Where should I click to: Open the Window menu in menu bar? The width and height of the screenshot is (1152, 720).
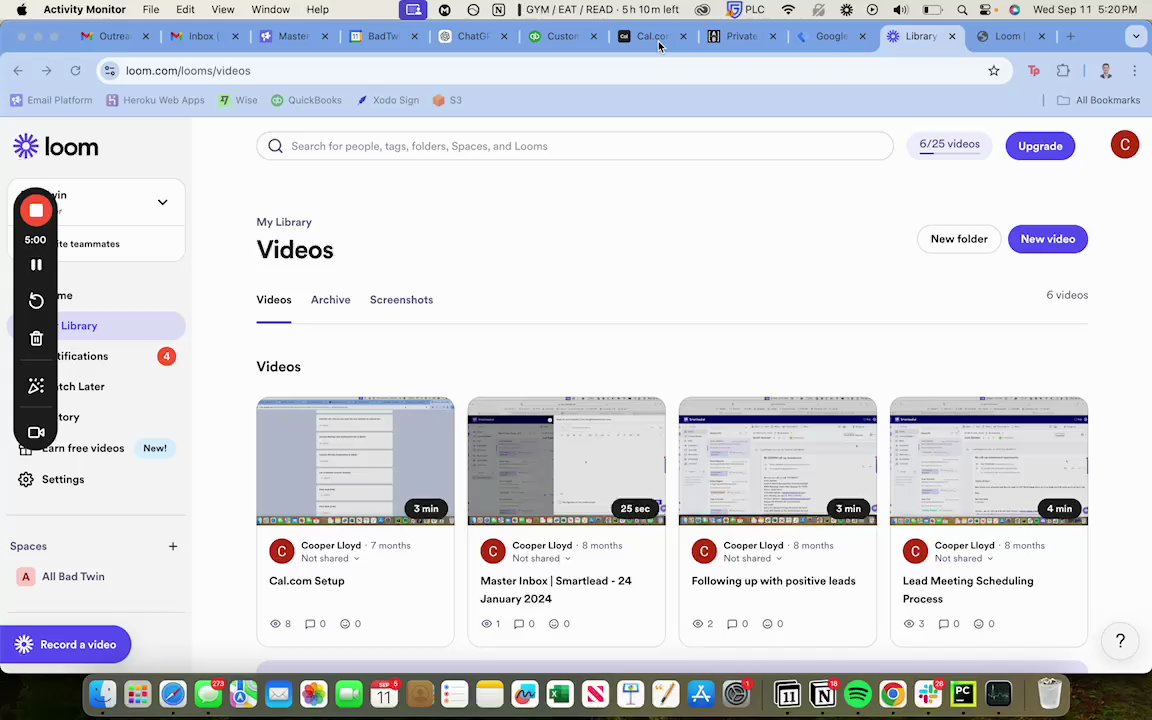coord(270,10)
